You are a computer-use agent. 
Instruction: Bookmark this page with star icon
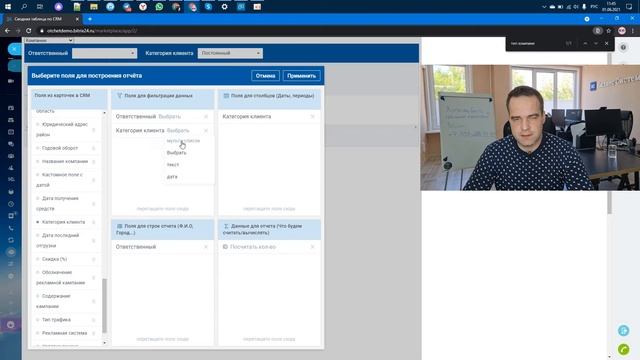coord(609,31)
